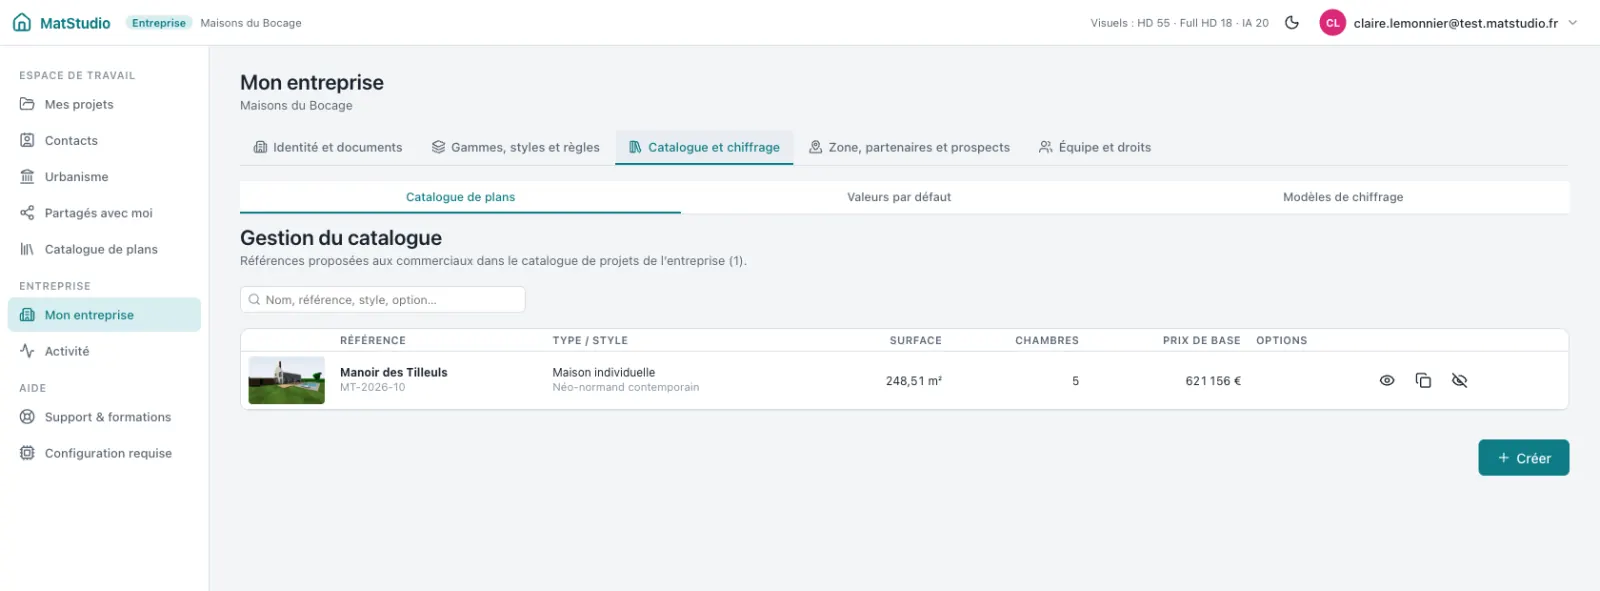Click the Prix de base column header
Viewport: 1600px width, 591px height.
[x=1201, y=341]
